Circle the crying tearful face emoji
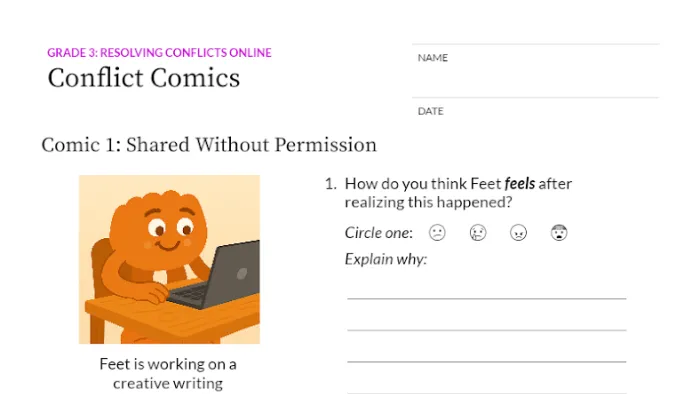Screen dimensions: 700x394 [478, 232]
